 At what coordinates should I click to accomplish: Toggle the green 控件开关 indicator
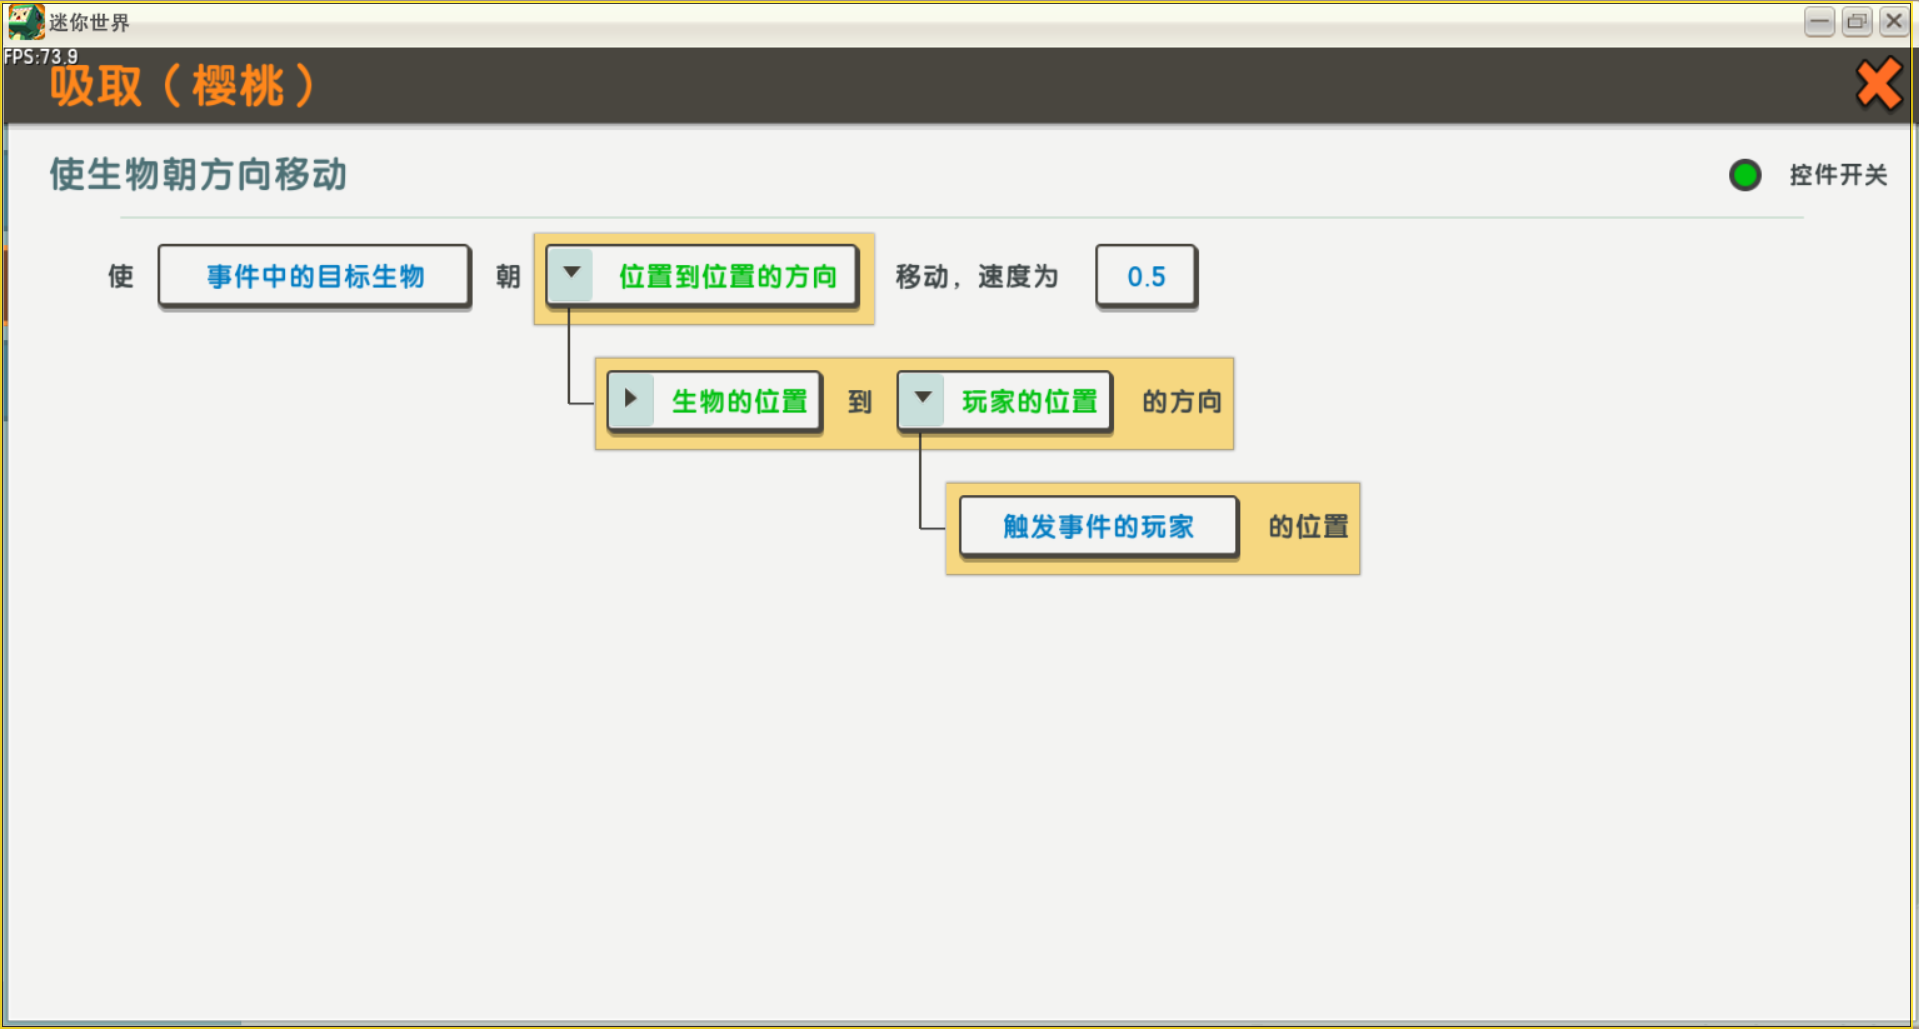pos(1745,176)
